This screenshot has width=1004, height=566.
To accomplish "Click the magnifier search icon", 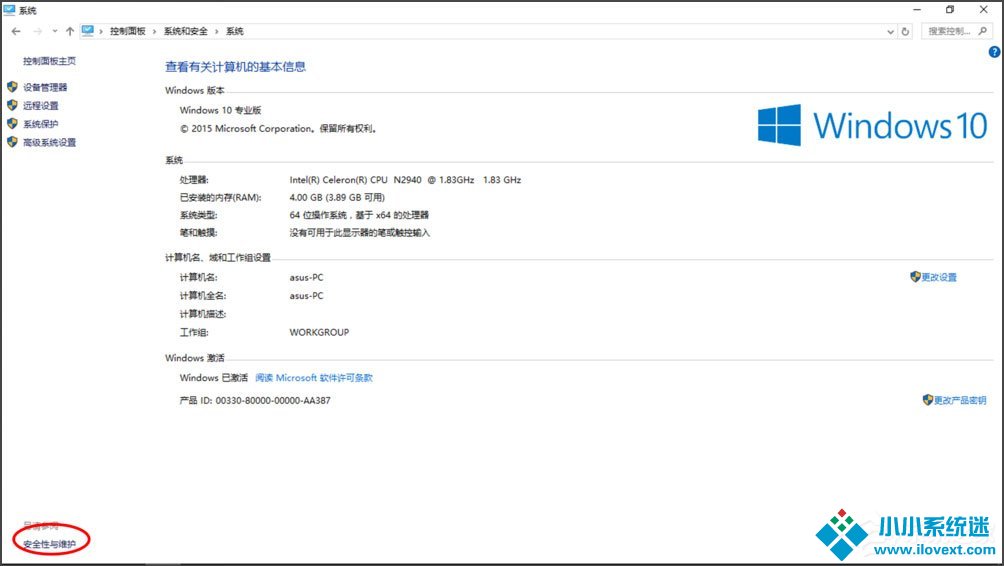I will tap(983, 31).
